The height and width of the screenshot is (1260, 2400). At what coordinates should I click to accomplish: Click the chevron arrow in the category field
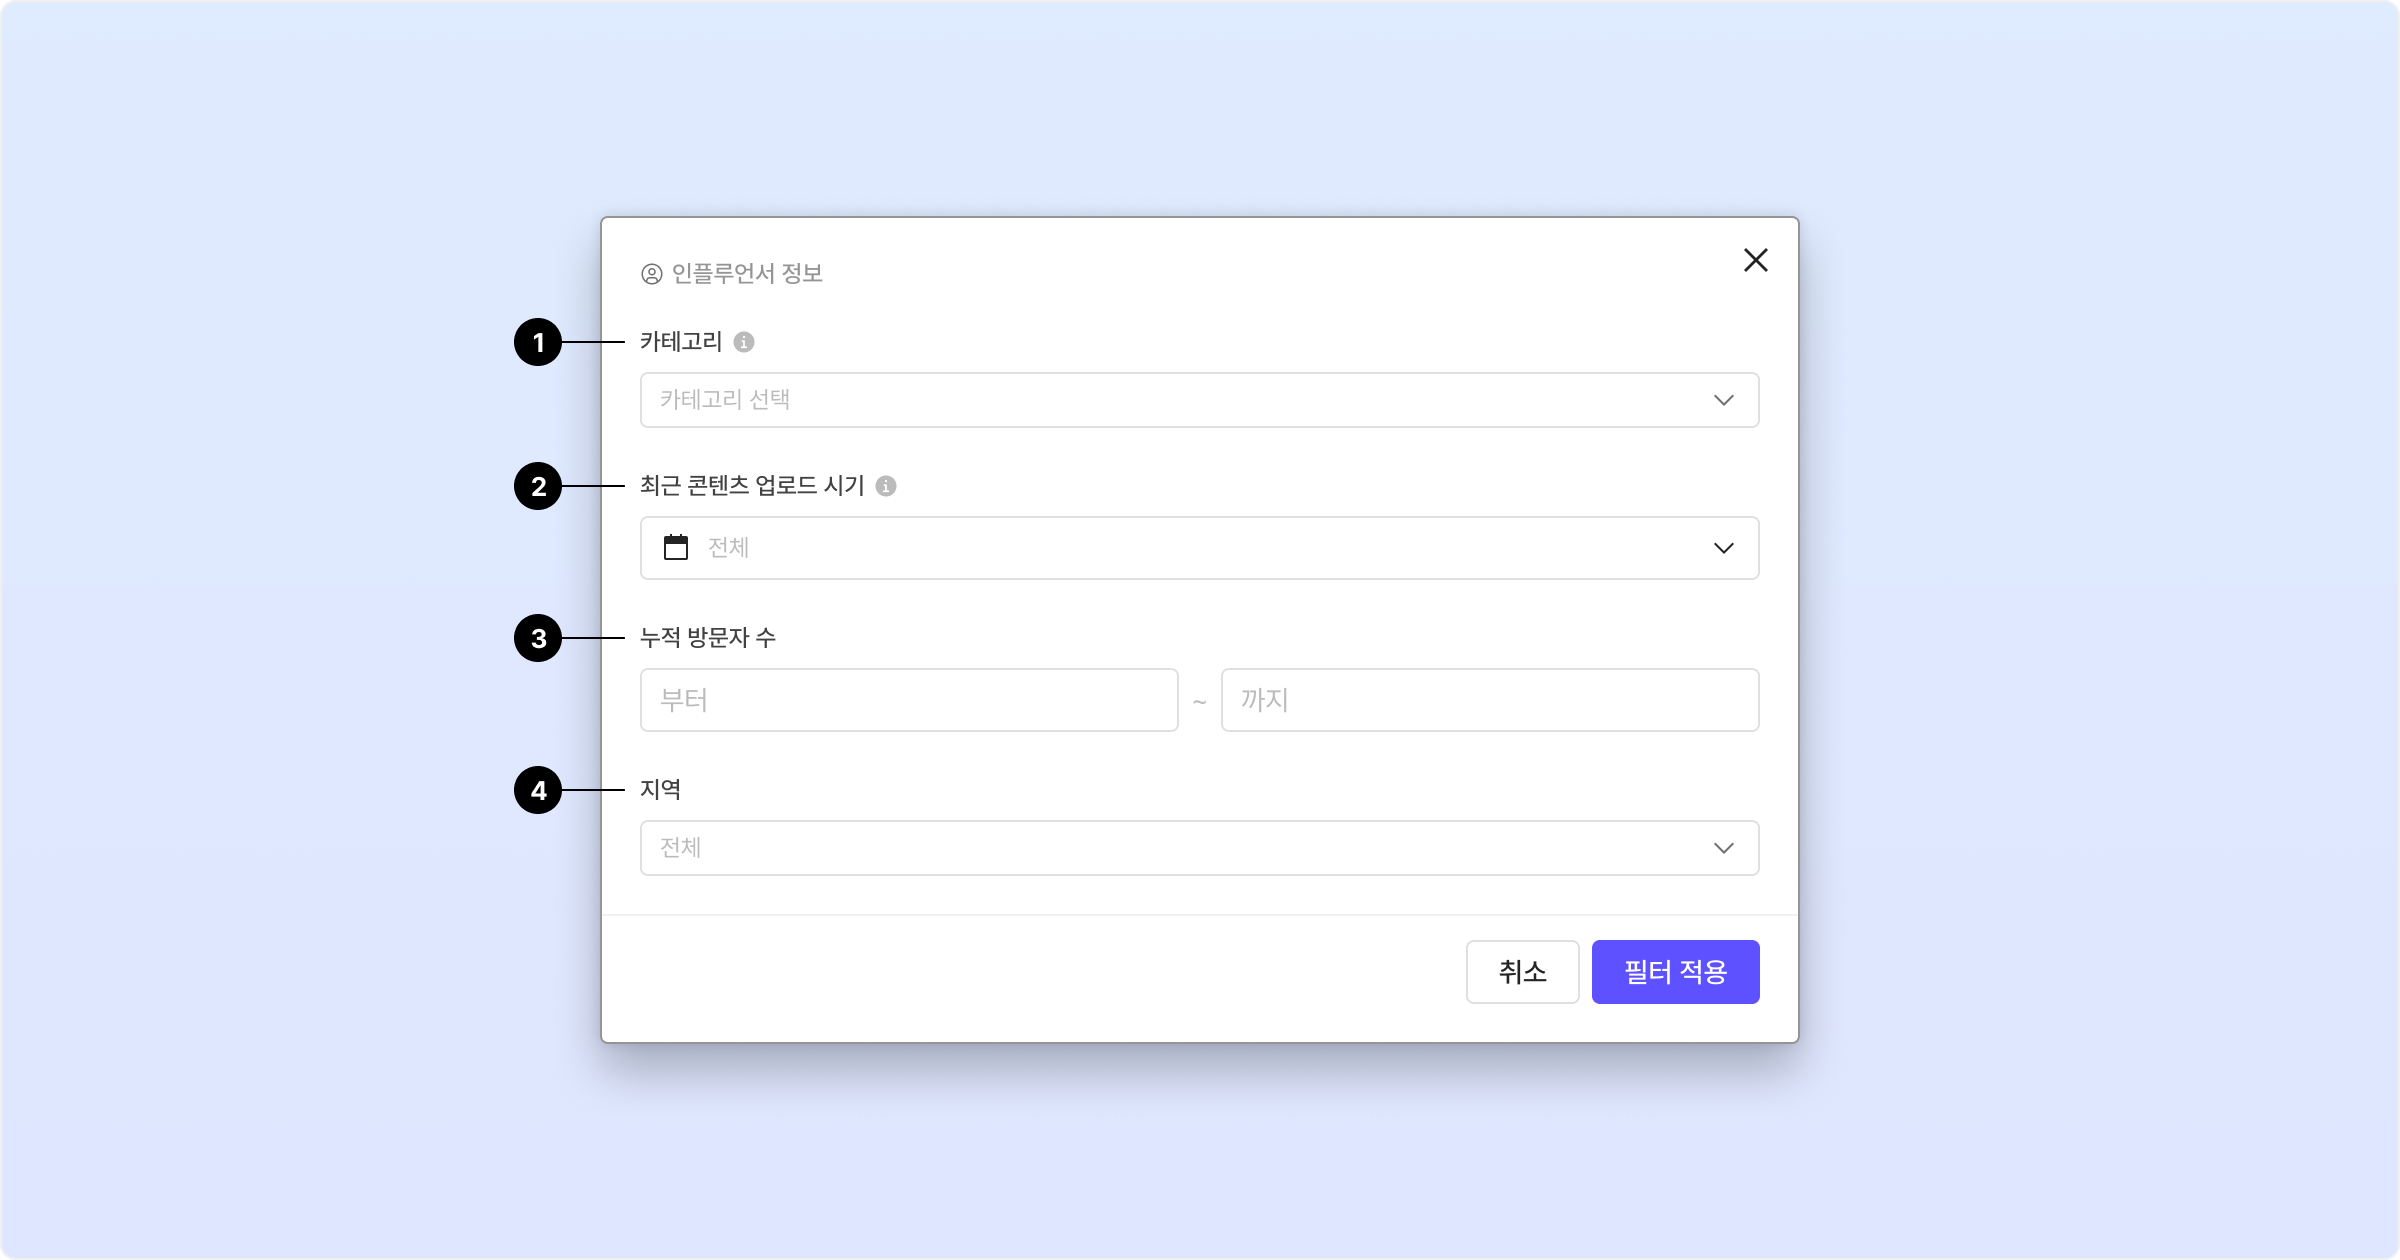coord(1723,400)
